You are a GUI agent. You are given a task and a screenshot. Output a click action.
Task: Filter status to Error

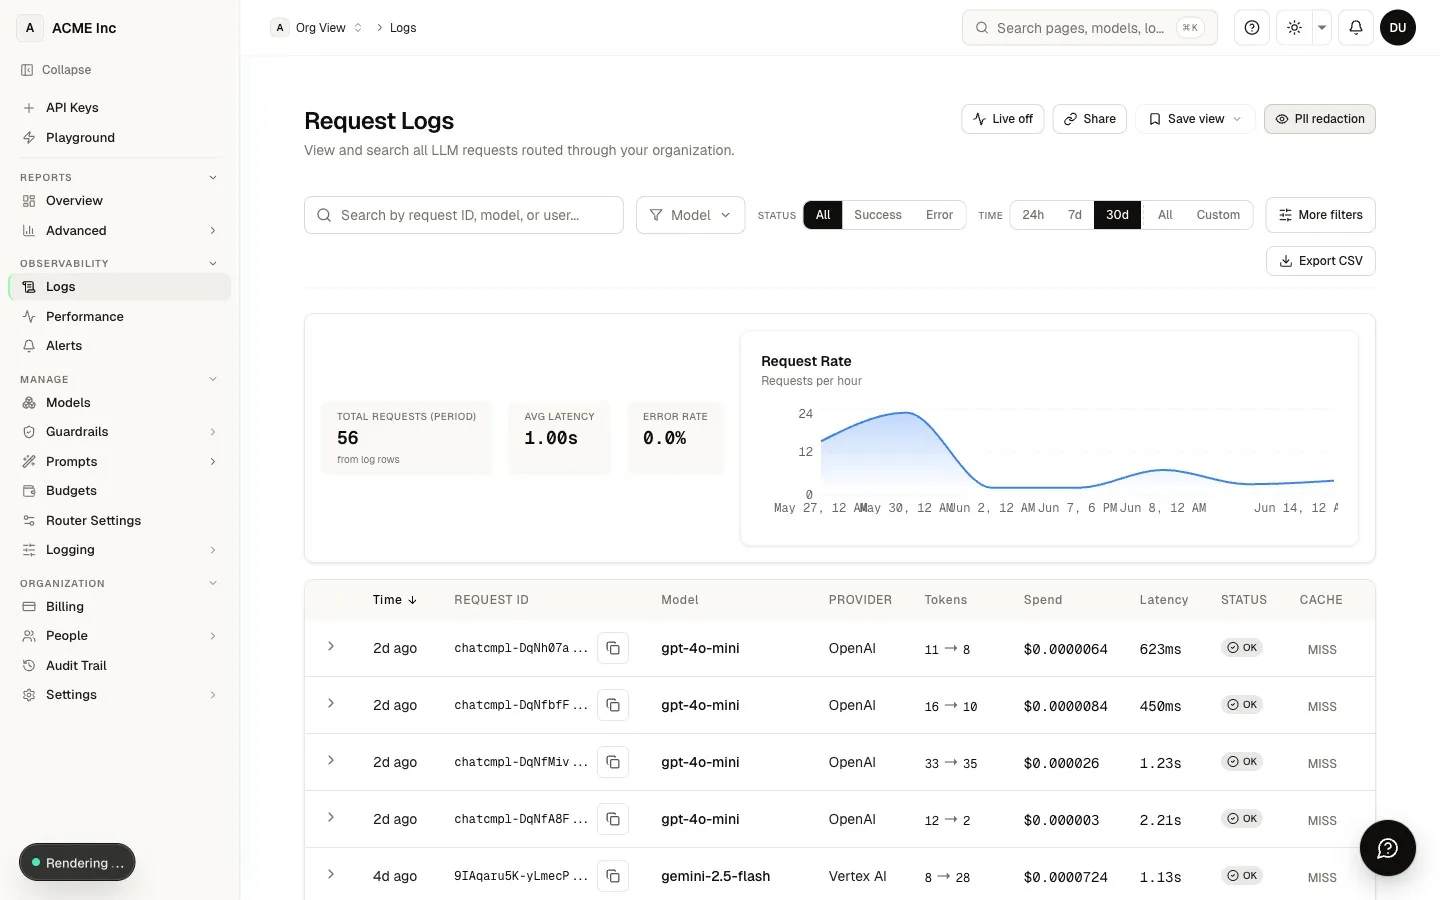[939, 215]
